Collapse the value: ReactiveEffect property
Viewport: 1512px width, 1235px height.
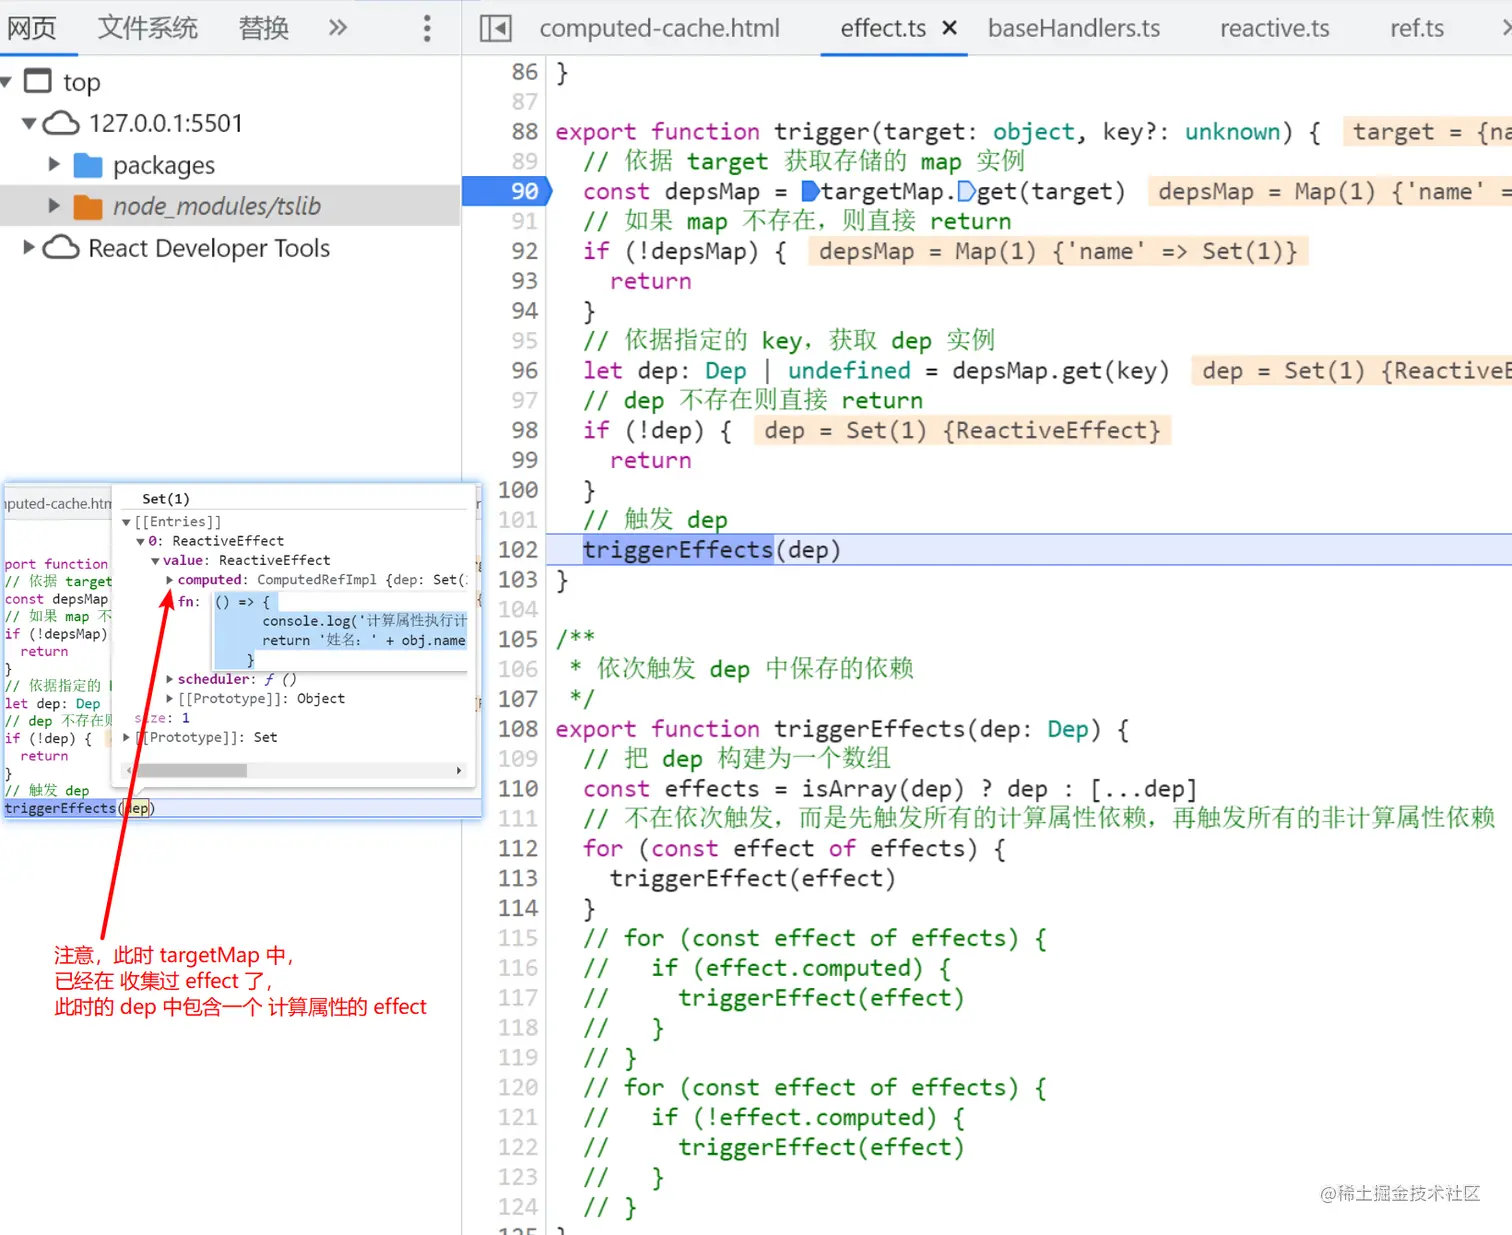click(x=155, y=561)
